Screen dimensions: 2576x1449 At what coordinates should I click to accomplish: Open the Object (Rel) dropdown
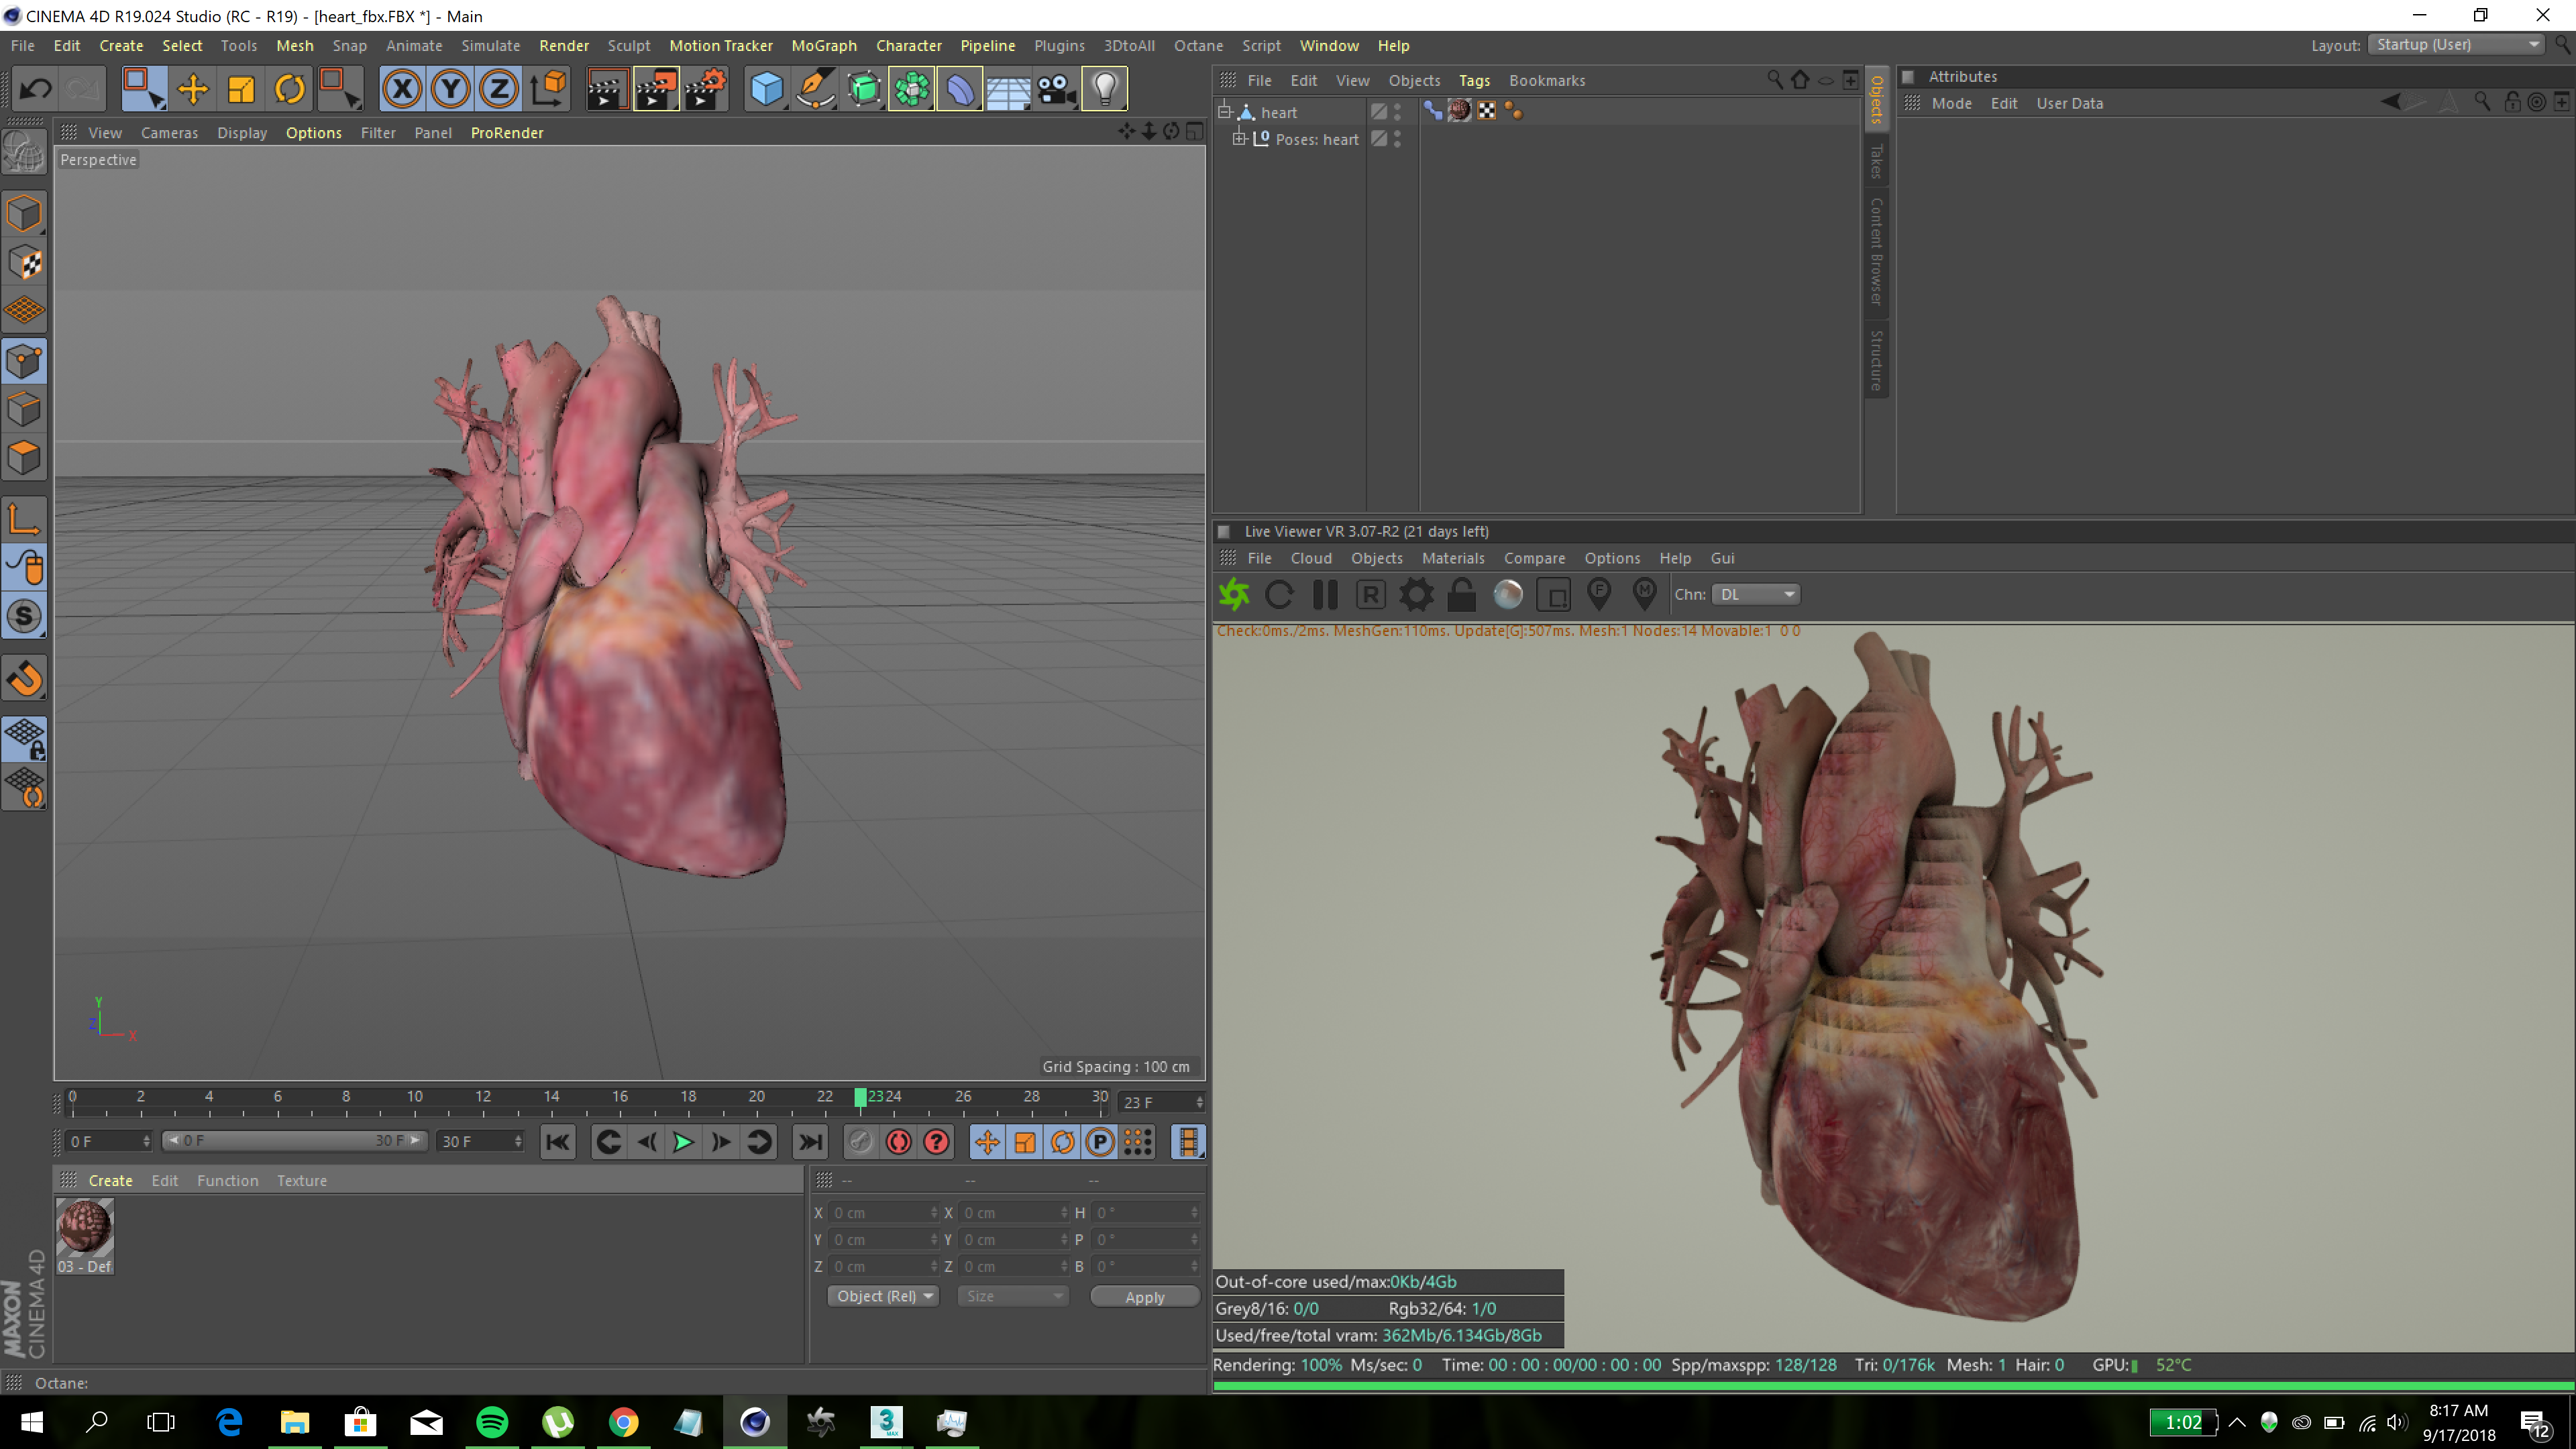click(x=883, y=1296)
